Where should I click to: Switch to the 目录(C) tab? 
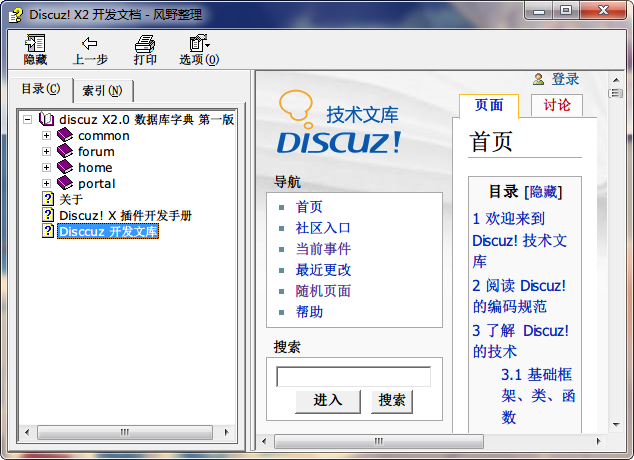point(41,89)
